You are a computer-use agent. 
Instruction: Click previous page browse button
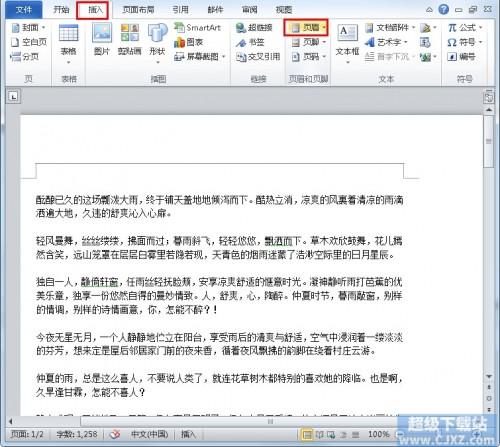coord(489,387)
